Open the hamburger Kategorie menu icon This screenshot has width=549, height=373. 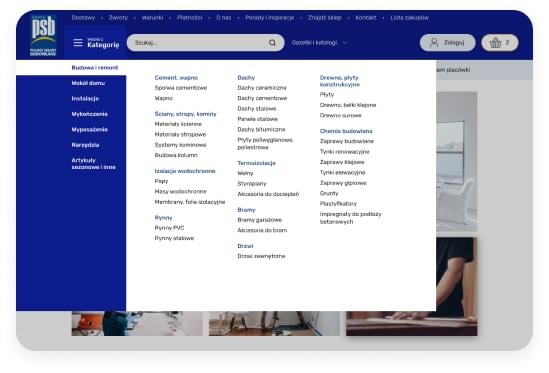[78, 43]
